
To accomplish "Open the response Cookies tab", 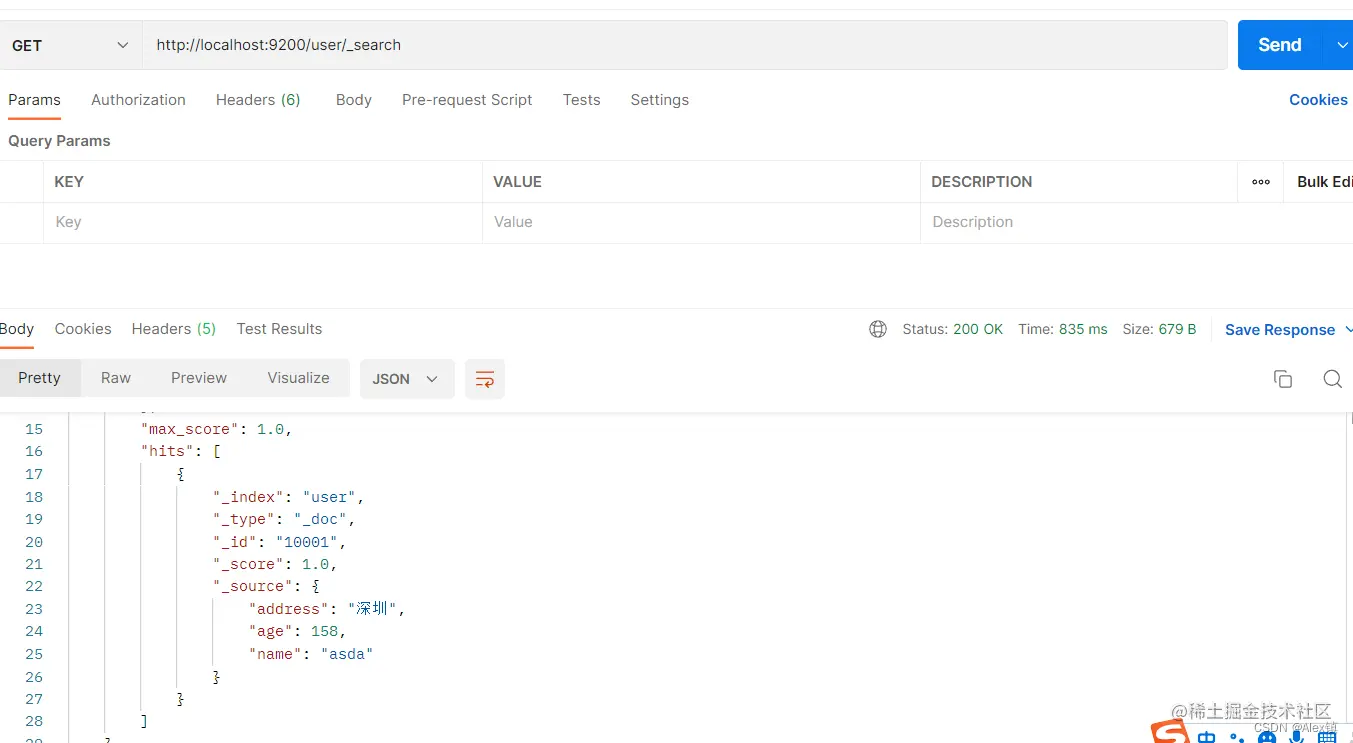I will tap(83, 329).
